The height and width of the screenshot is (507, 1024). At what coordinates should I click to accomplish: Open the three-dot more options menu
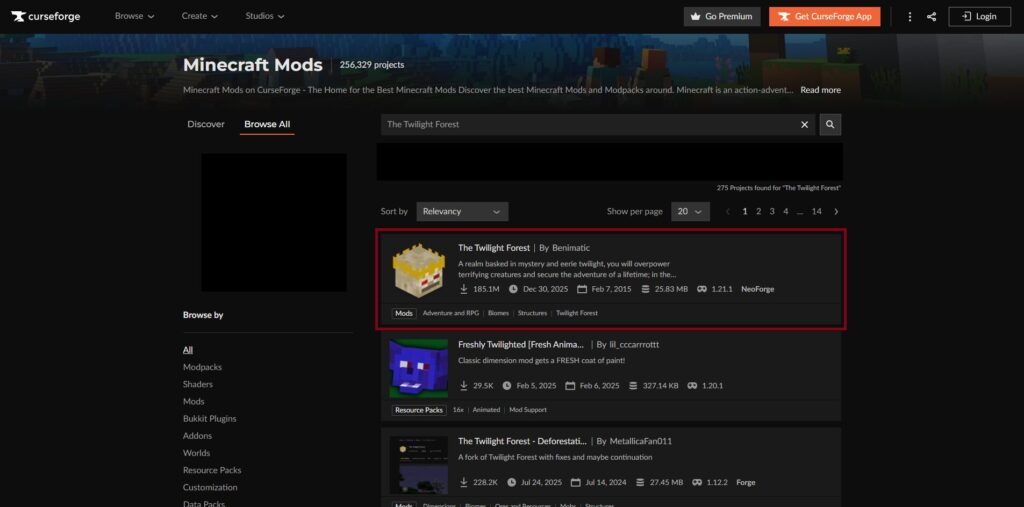[909, 16]
